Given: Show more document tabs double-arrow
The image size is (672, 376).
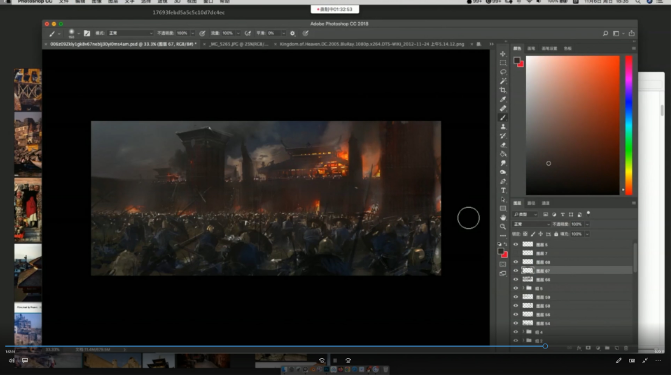Looking at the screenshot, I should coord(492,44).
